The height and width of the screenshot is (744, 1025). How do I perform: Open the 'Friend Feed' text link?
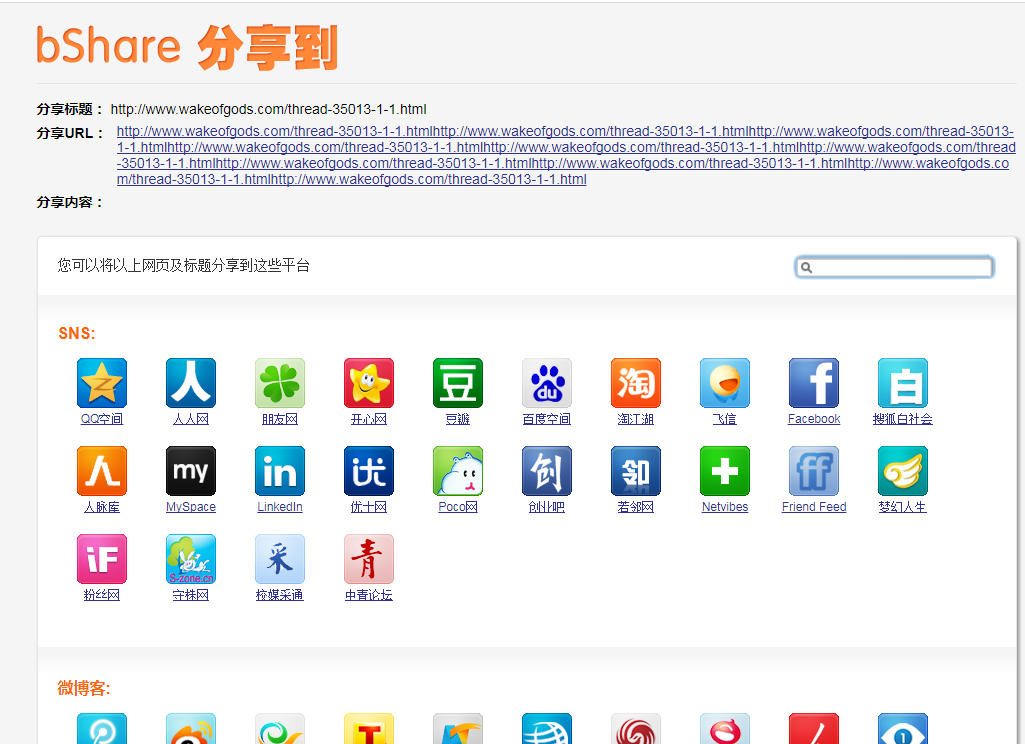pyautogui.click(x=814, y=507)
